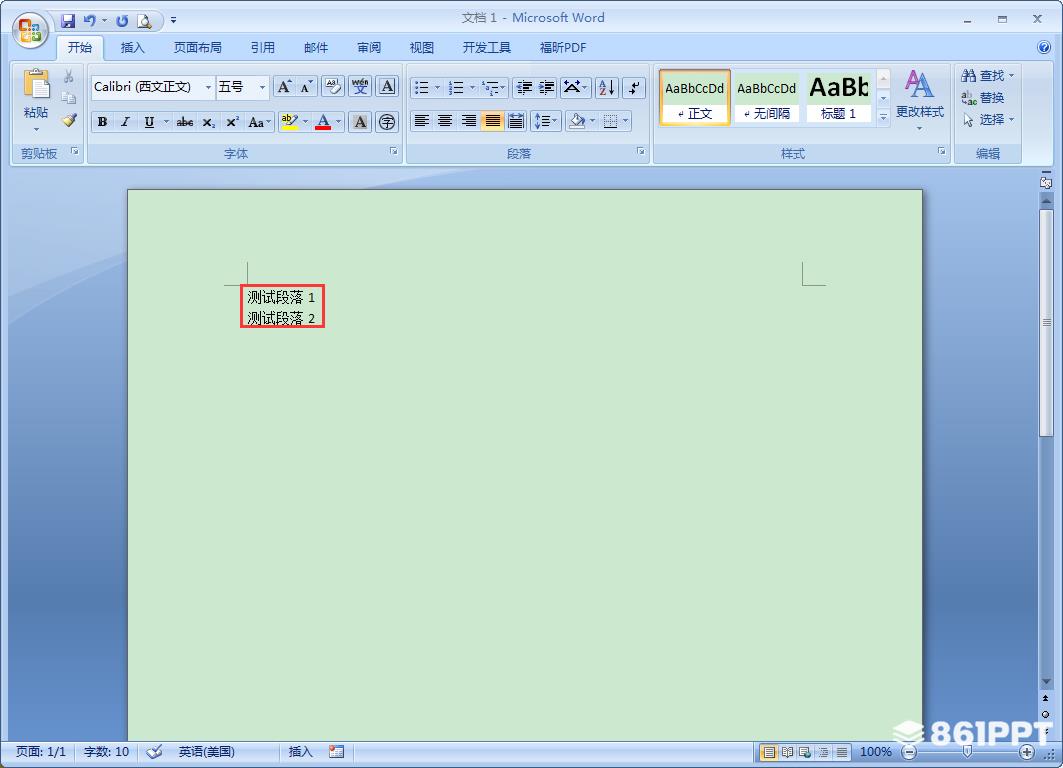Screen dimensions: 1063x768
Task: Show or hide paragraph marks
Action: coord(634,87)
